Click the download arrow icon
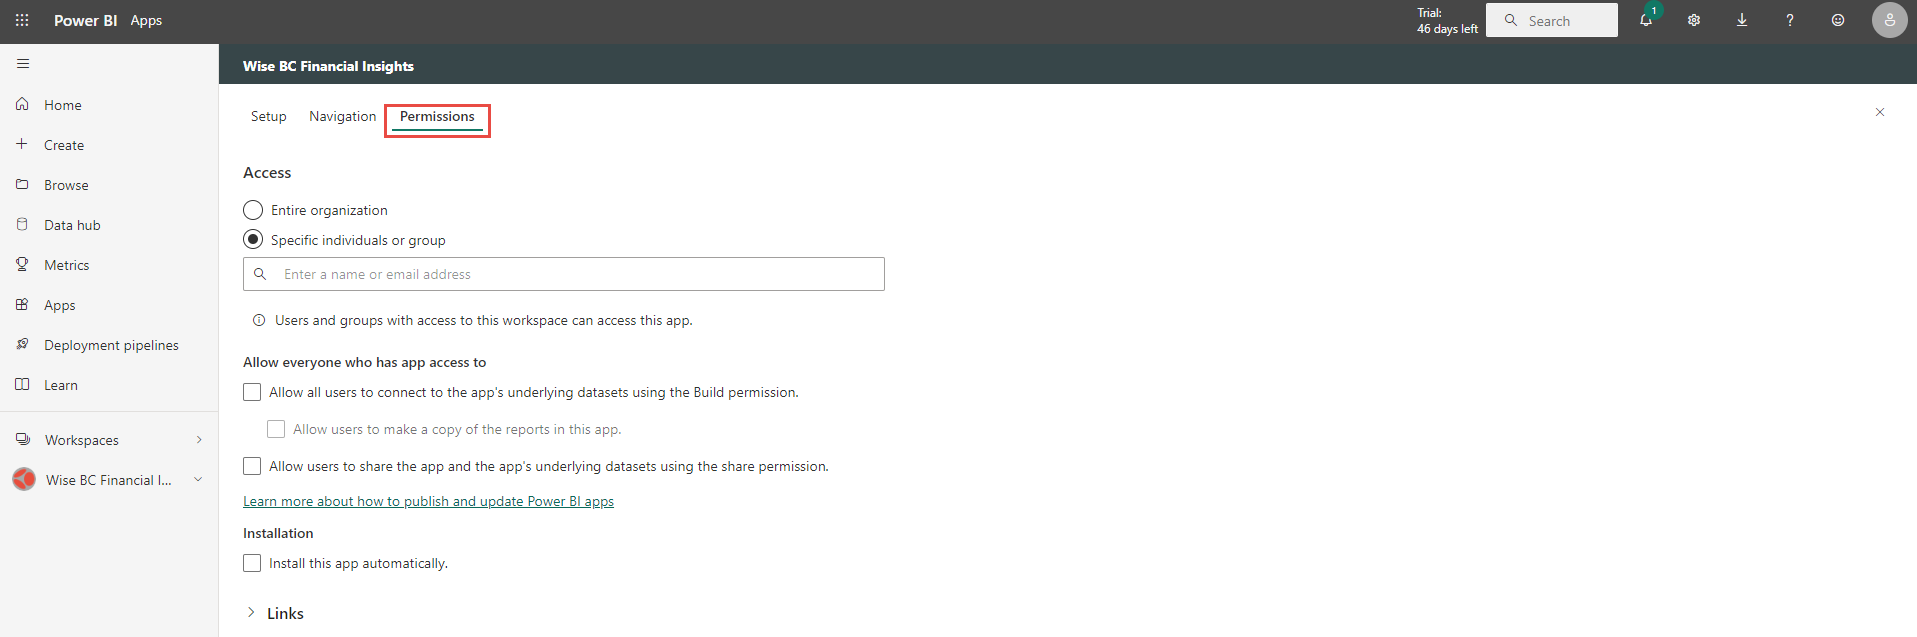This screenshot has height=637, width=1917. pyautogui.click(x=1742, y=20)
